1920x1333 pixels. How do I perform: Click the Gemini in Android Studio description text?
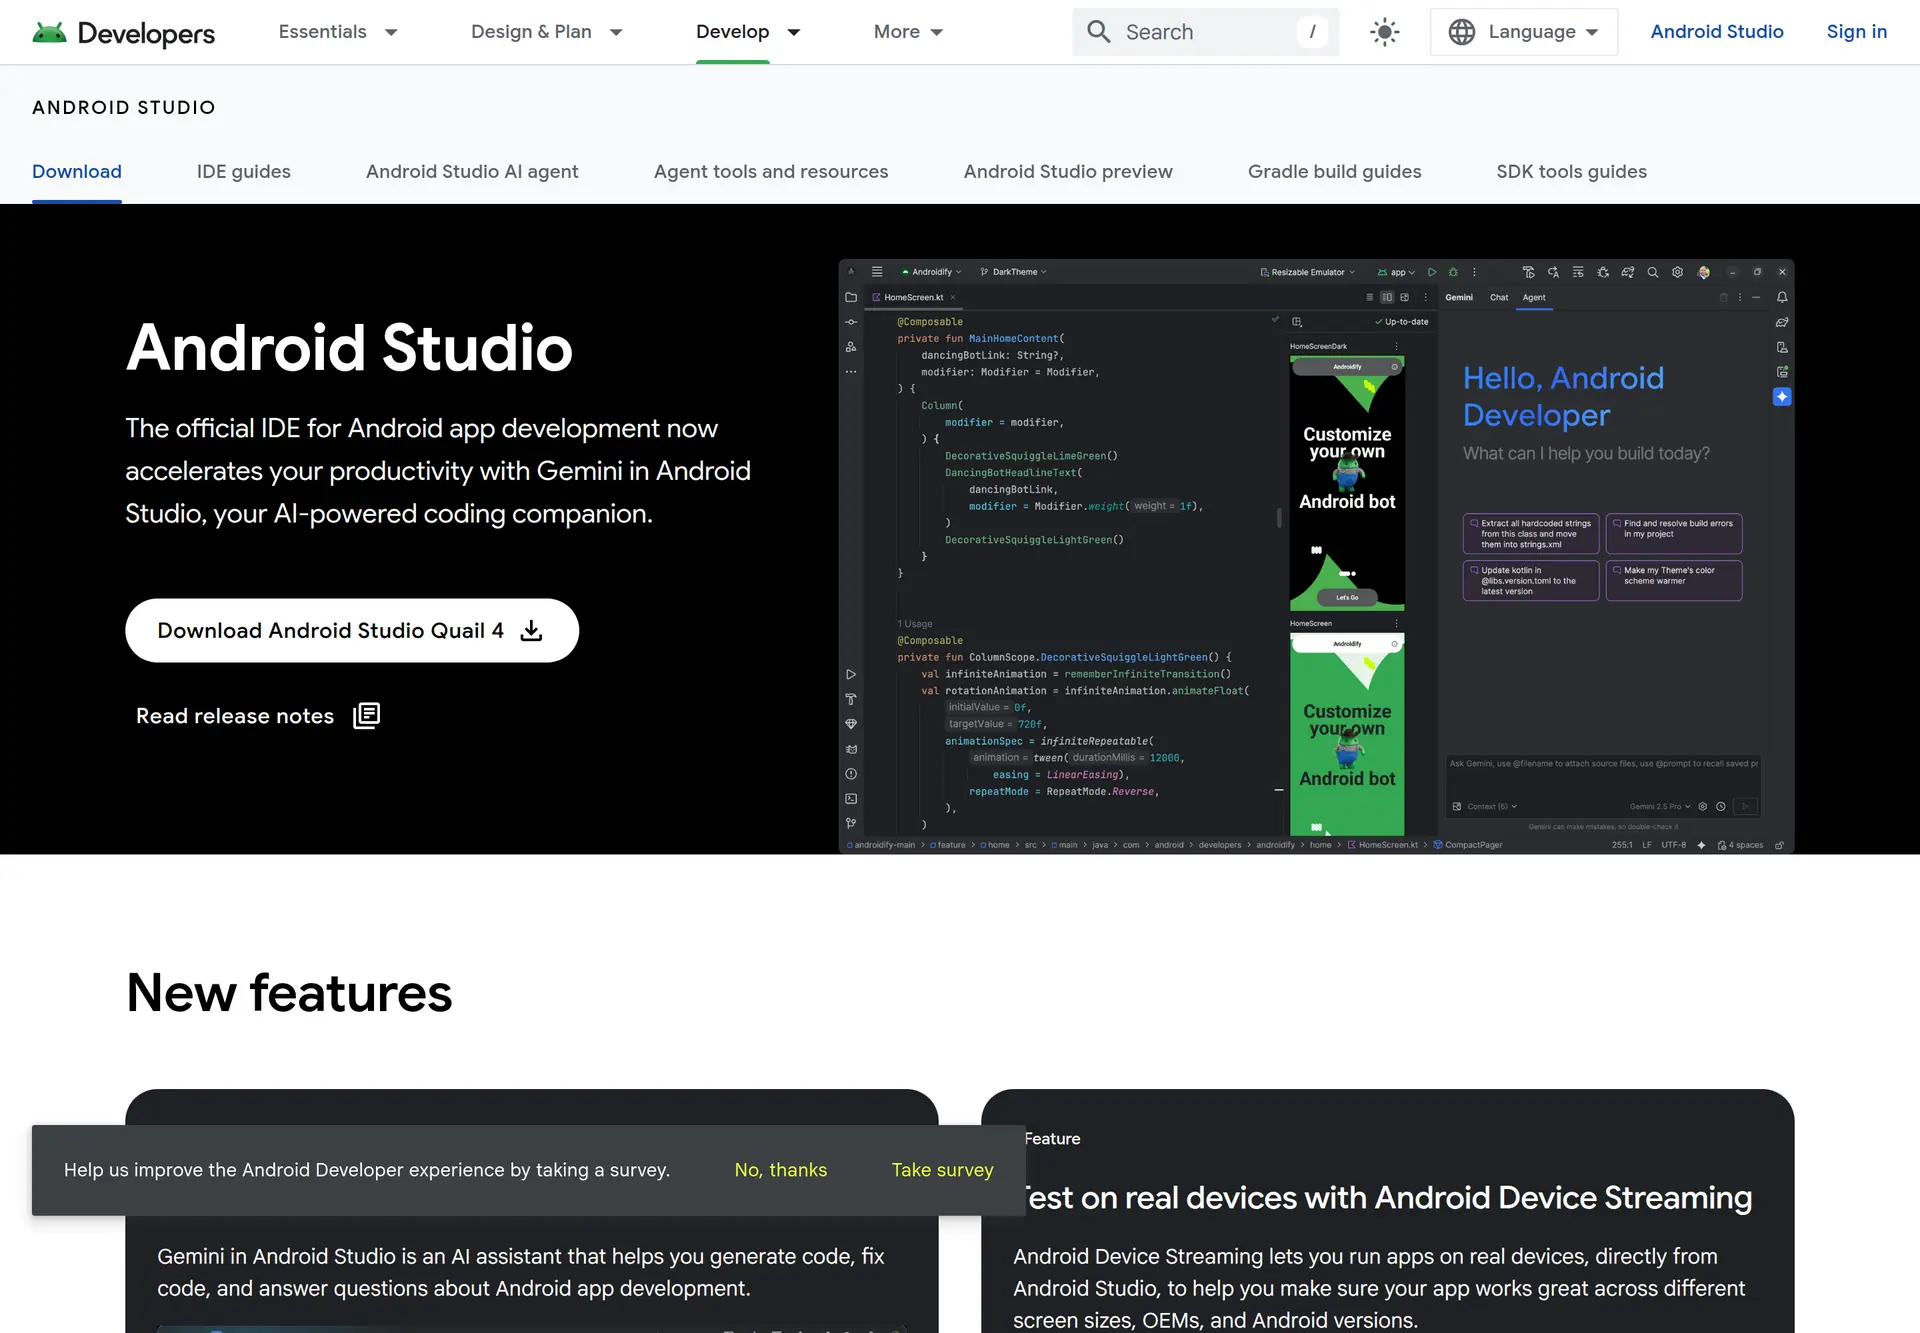click(521, 1272)
